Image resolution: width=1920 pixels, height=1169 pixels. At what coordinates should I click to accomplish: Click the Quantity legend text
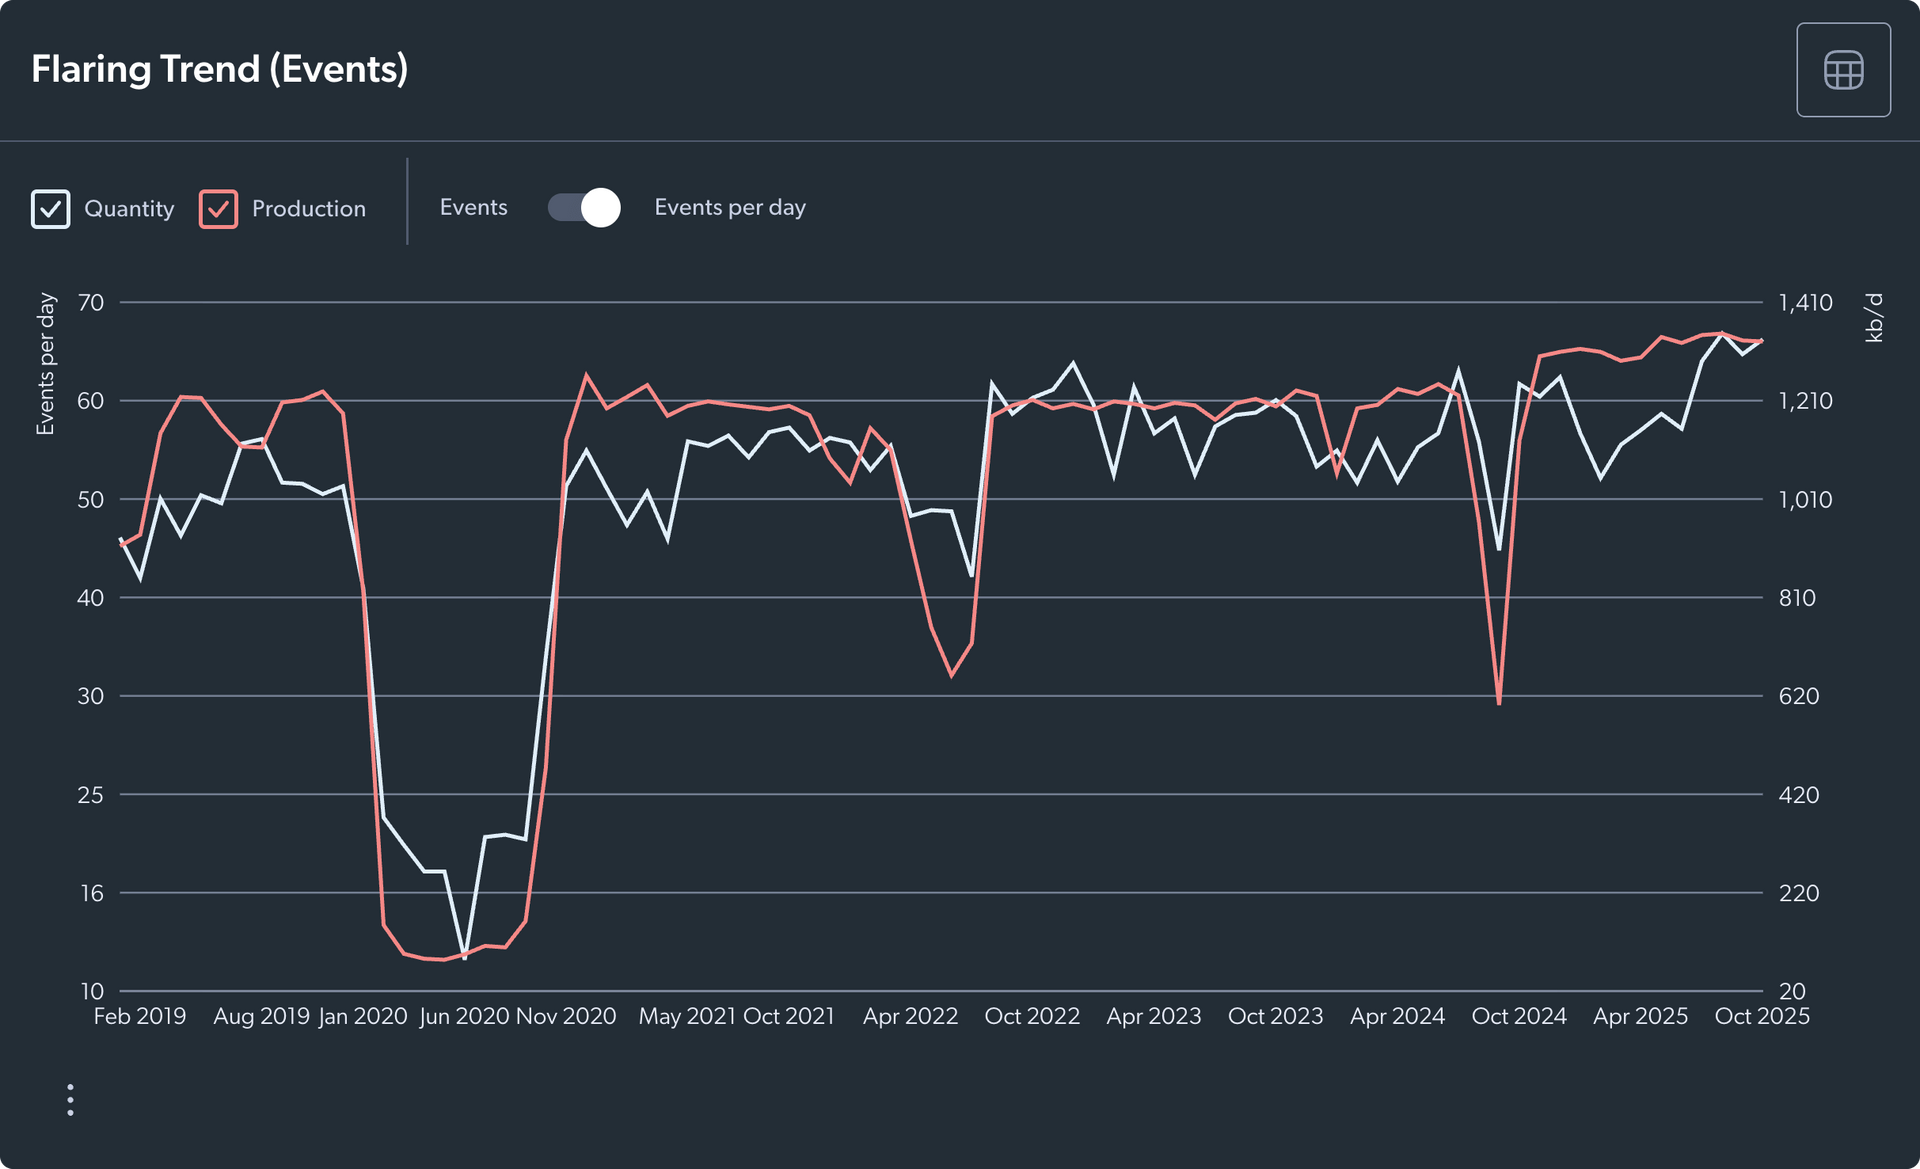129,208
